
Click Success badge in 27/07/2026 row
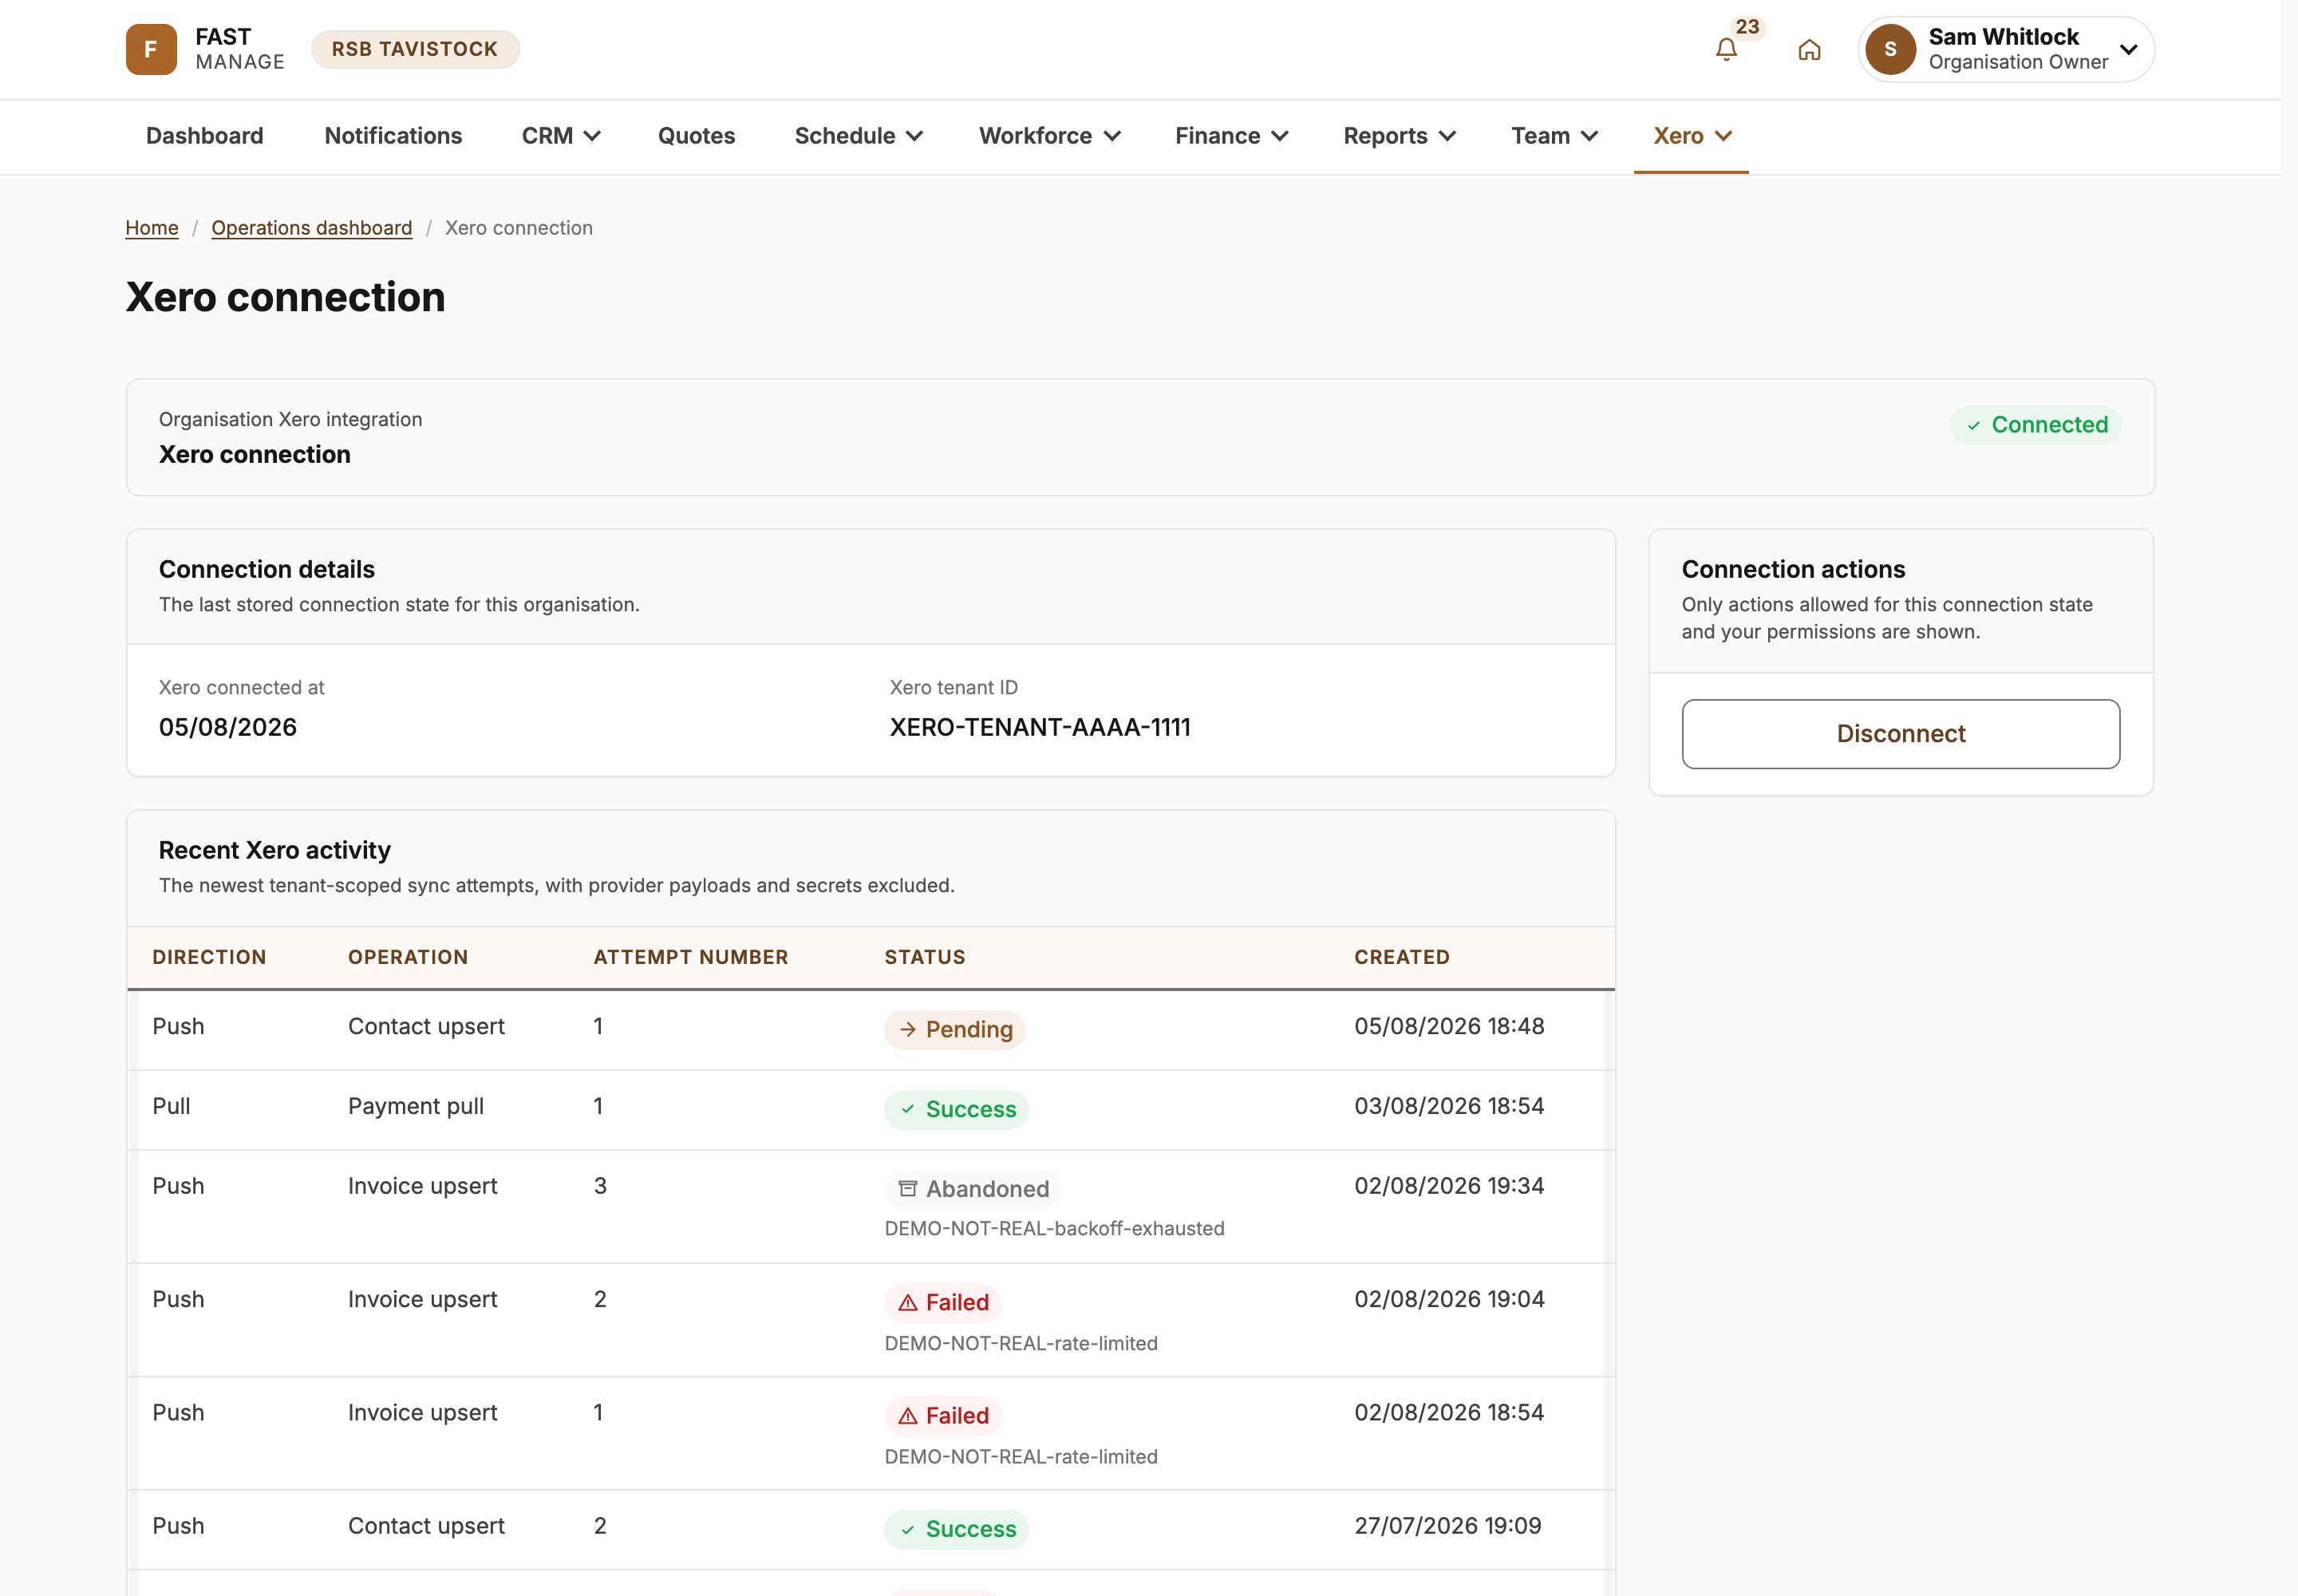click(956, 1530)
